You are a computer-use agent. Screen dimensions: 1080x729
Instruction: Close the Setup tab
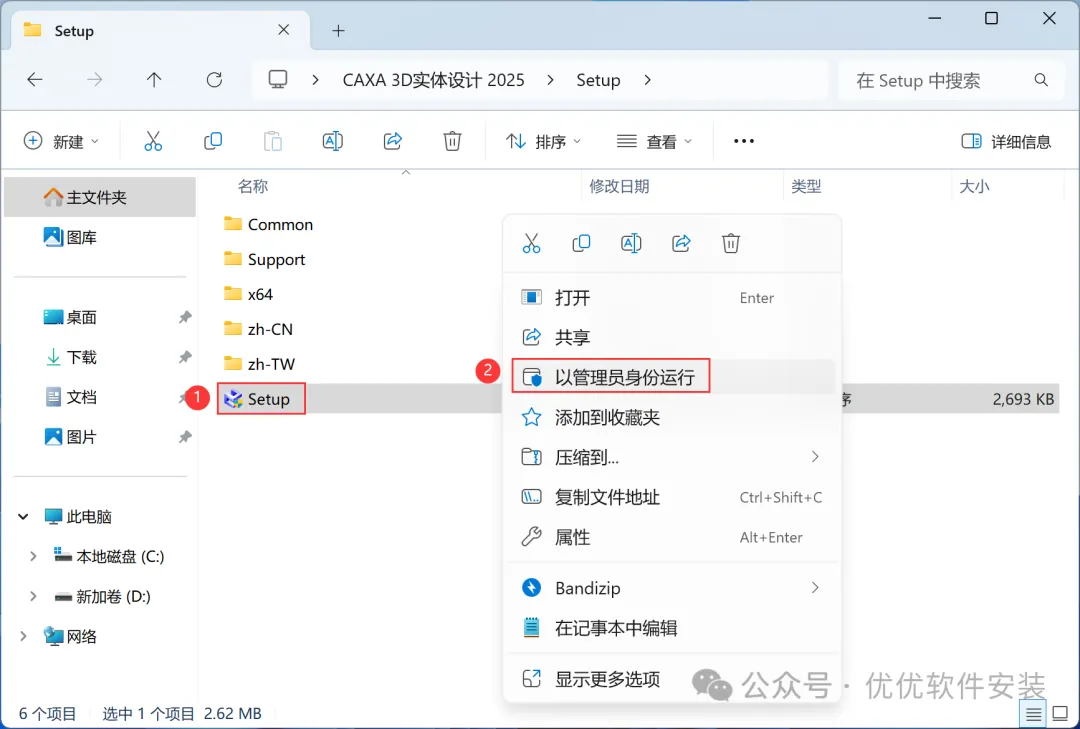coord(283,30)
